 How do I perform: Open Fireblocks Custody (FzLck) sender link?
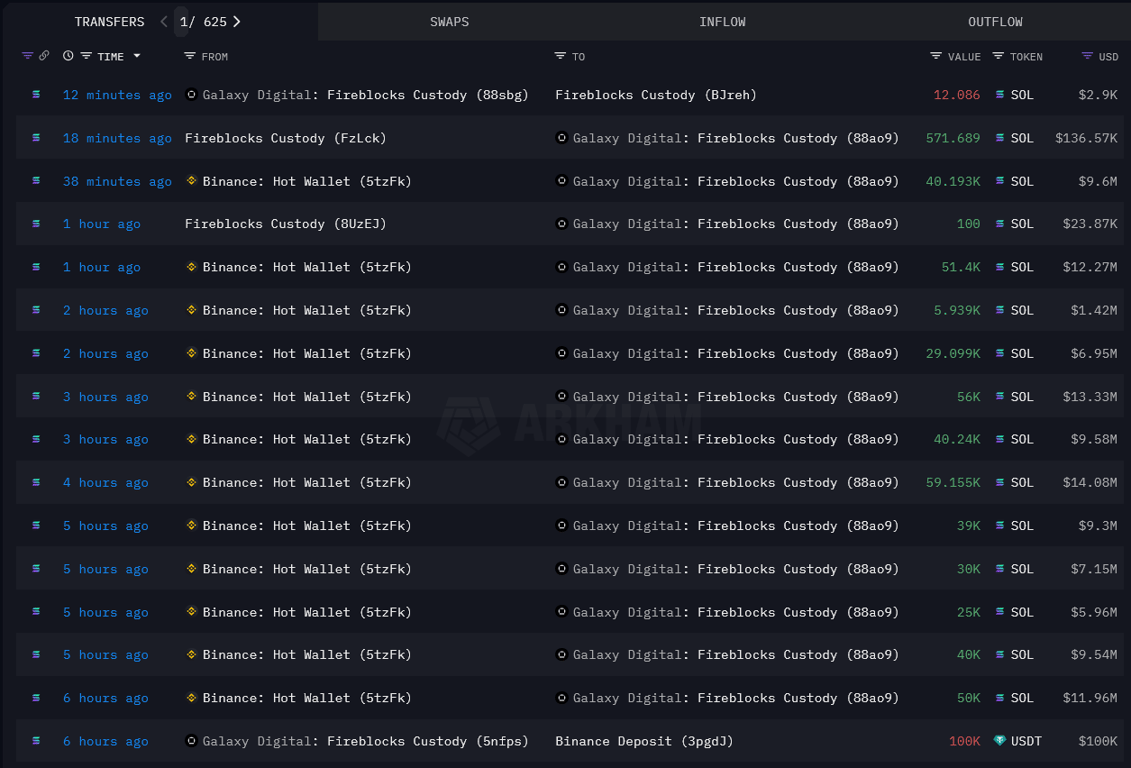point(285,138)
